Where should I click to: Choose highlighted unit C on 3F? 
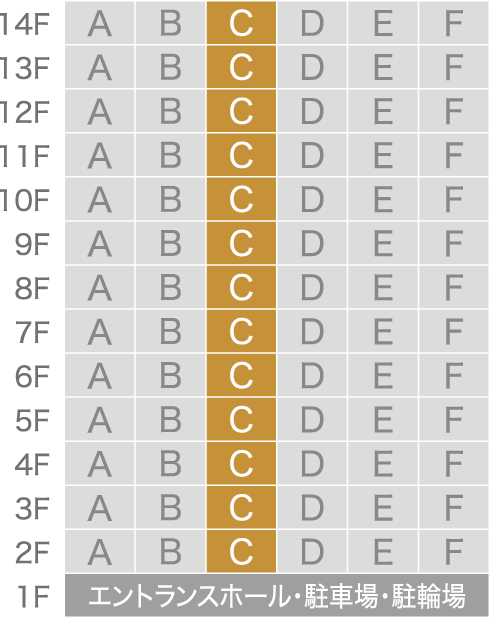(x=241, y=508)
